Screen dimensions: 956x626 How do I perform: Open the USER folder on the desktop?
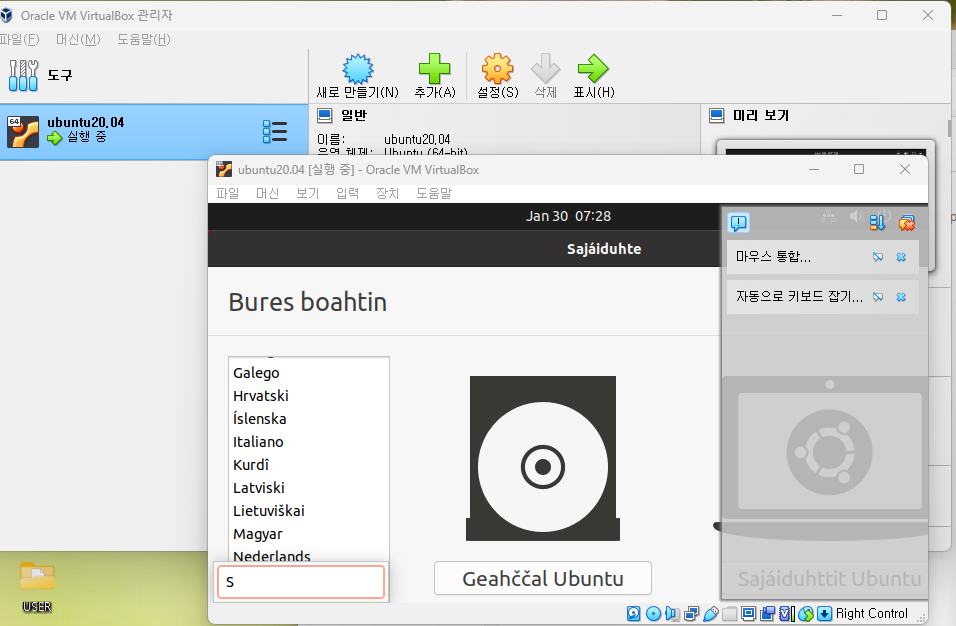click(x=37, y=587)
